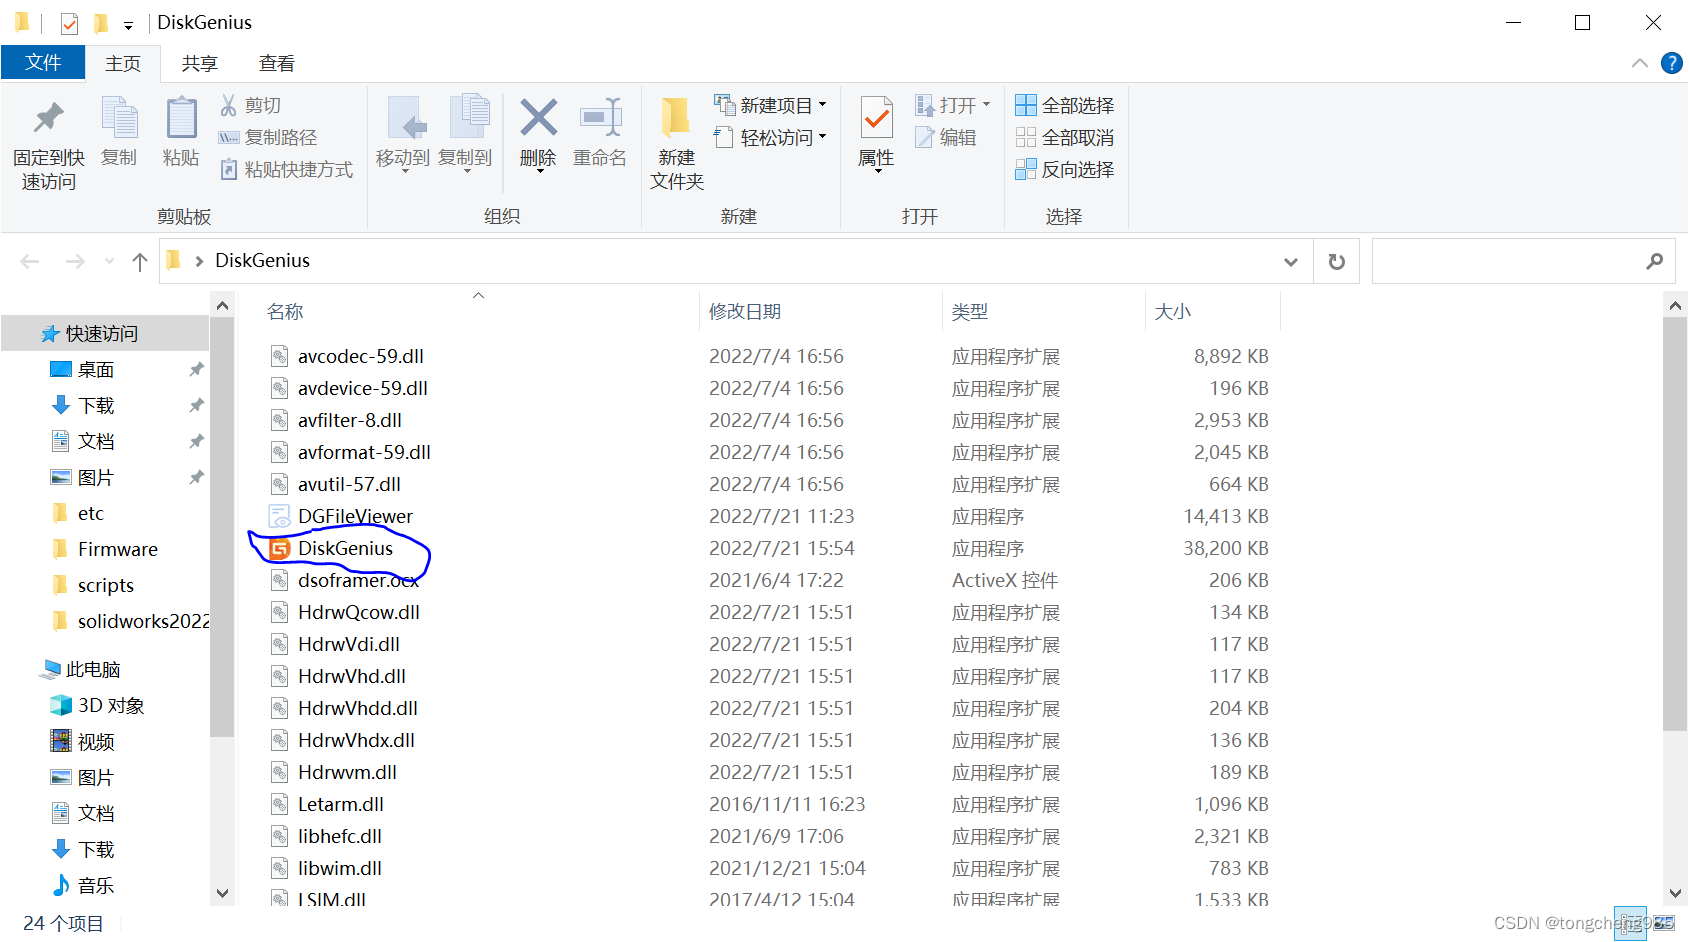Click 复制路径 copy path button
Viewport: 1689px width, 942px height.
268,137
